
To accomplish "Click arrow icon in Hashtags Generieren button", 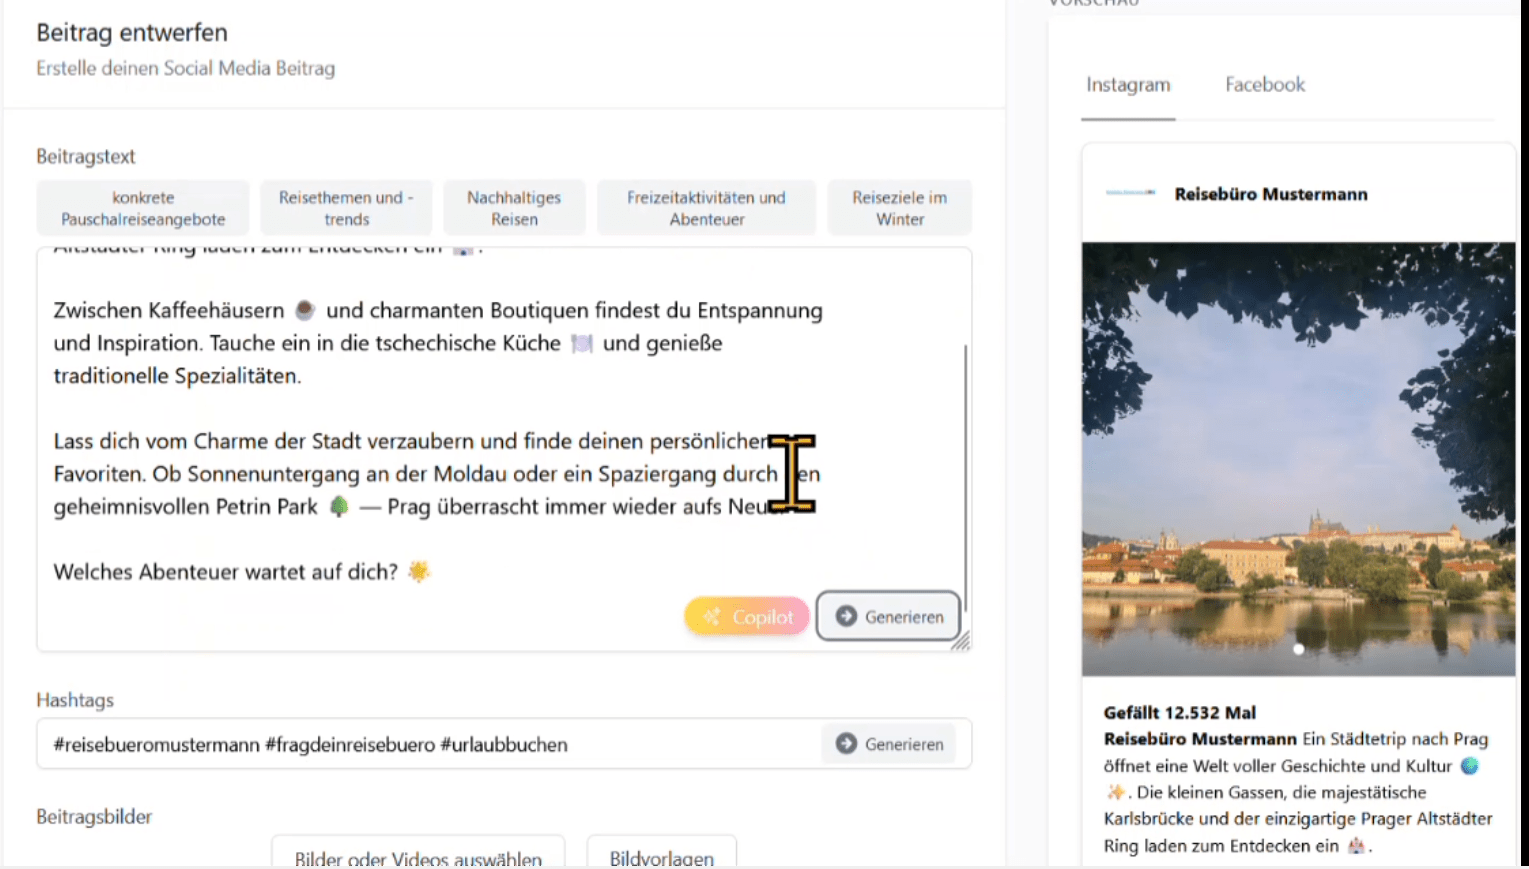I will click(846, 744).
